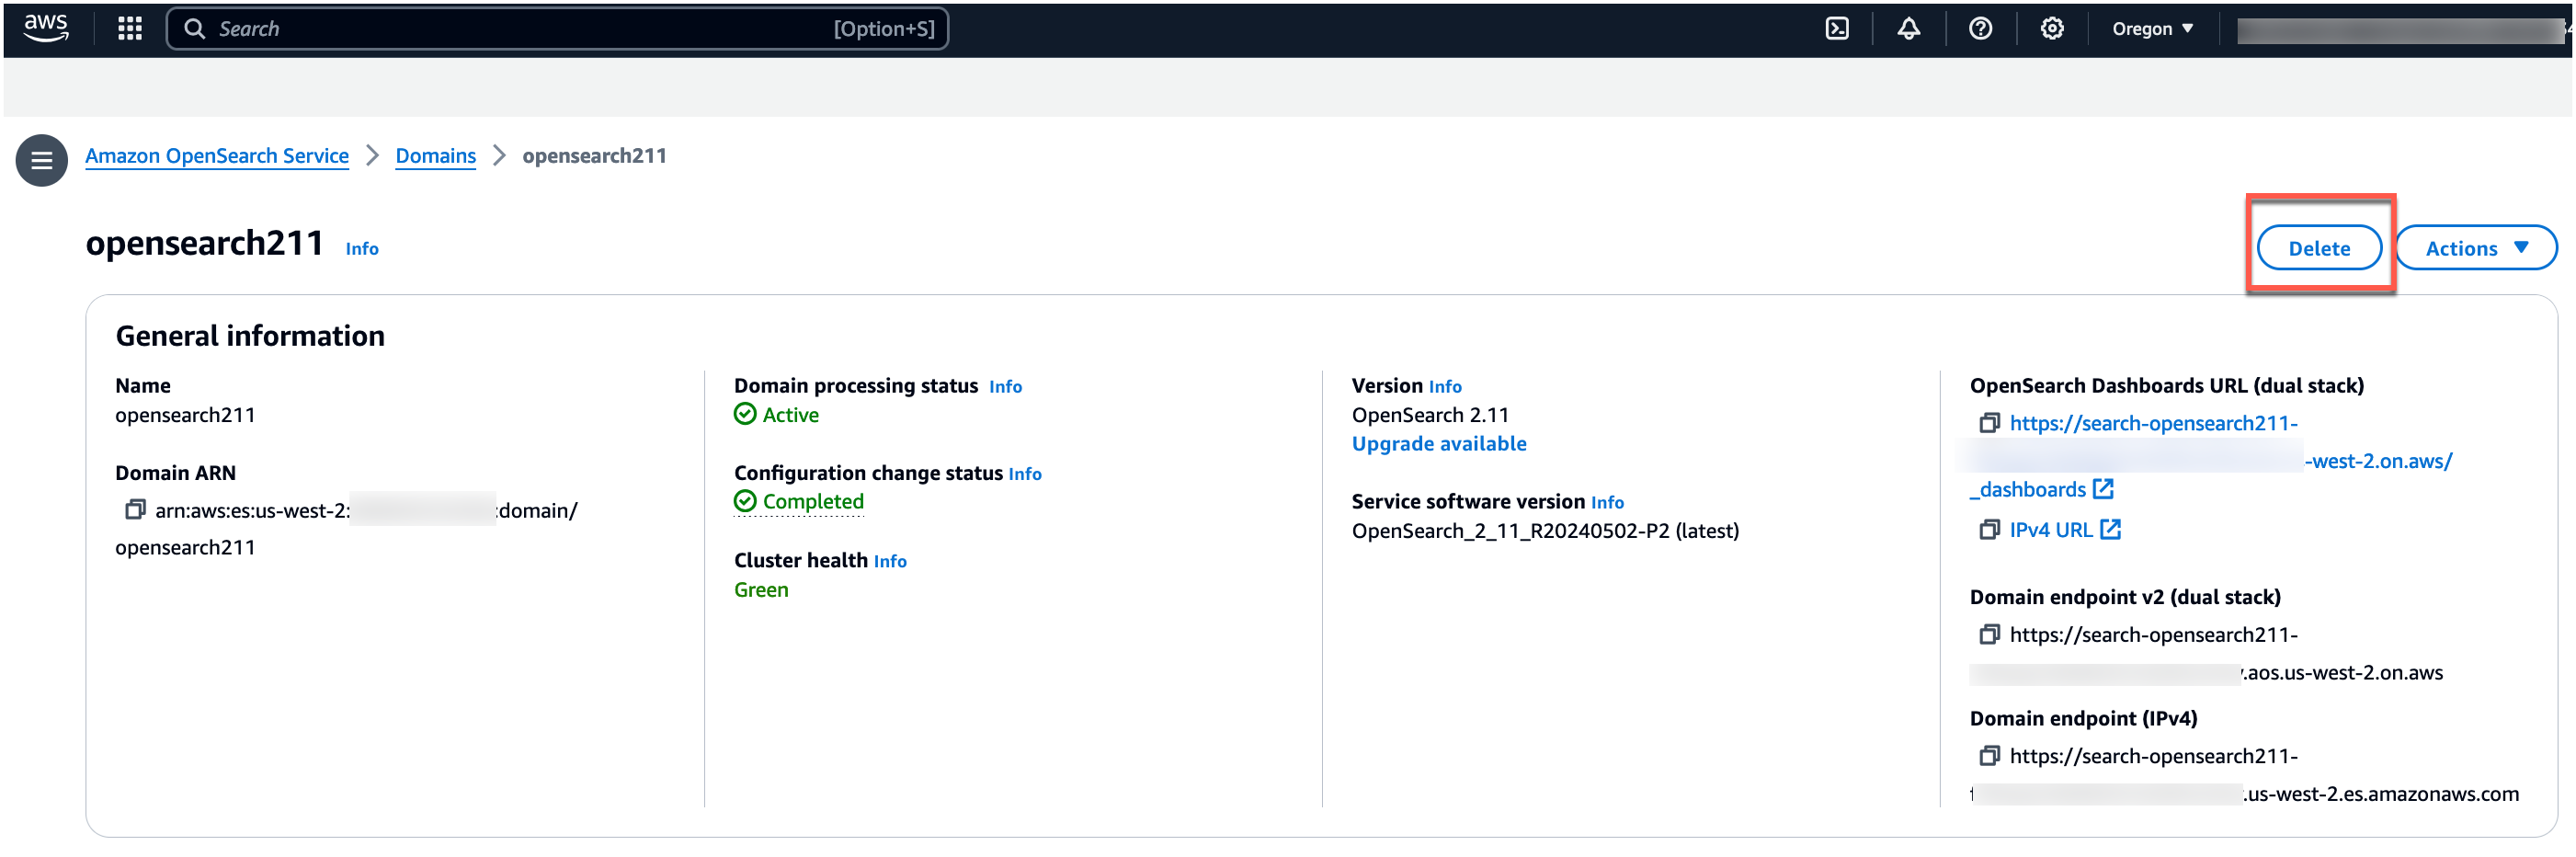
Task: Open the side navigation hamburger menu
Action: coord(42,160)
